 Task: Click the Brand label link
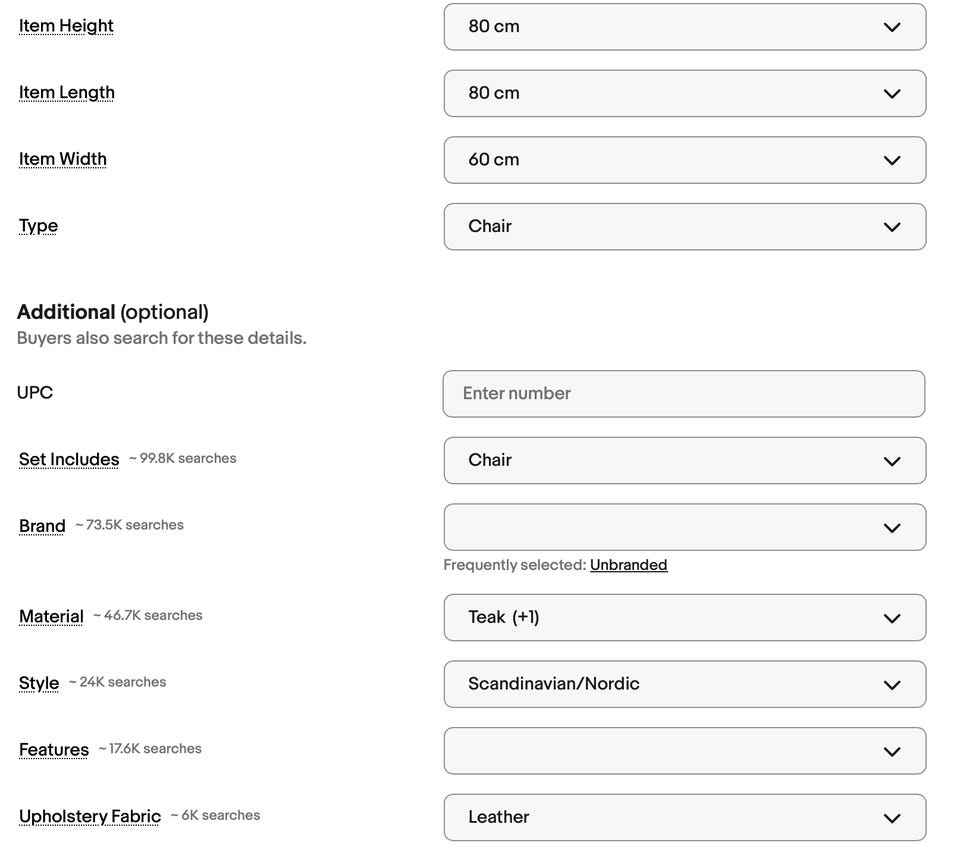click(x=42, y=526)
